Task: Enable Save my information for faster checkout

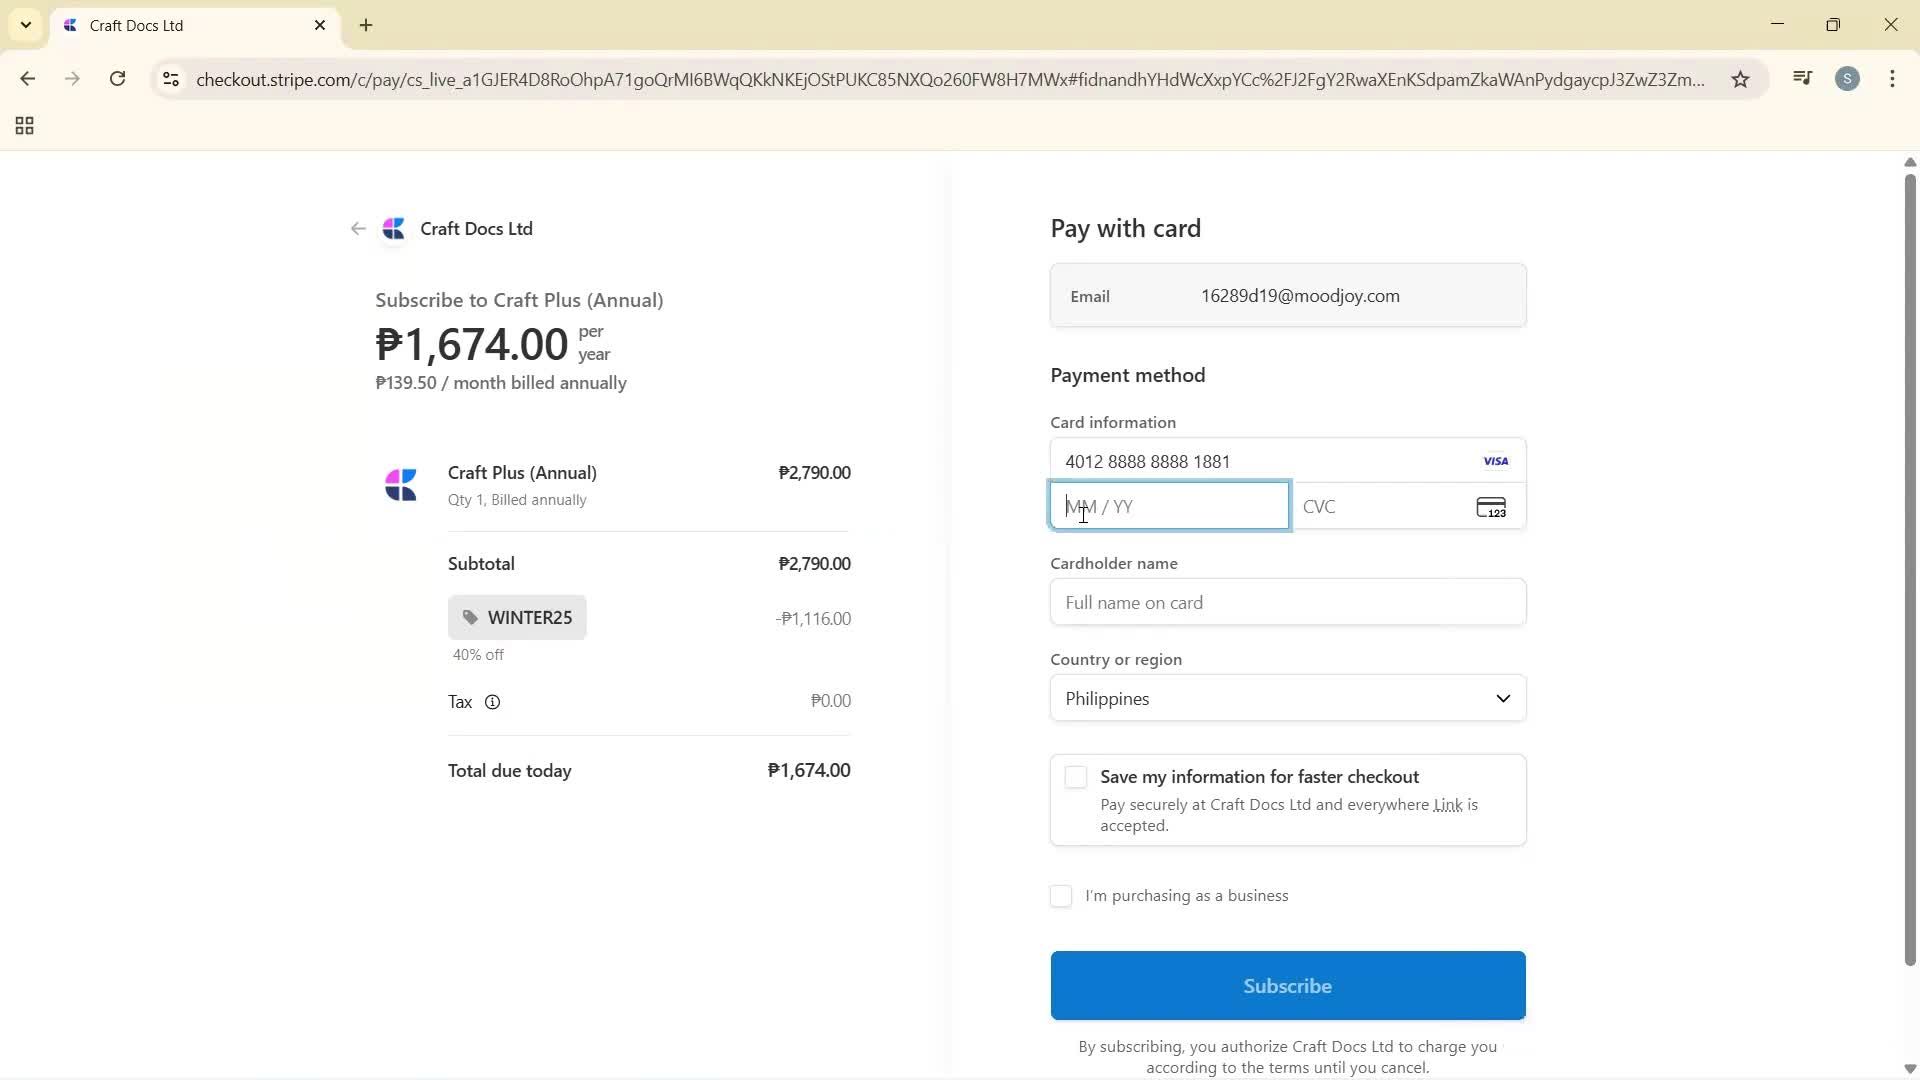Action: tap(1075, 776)
